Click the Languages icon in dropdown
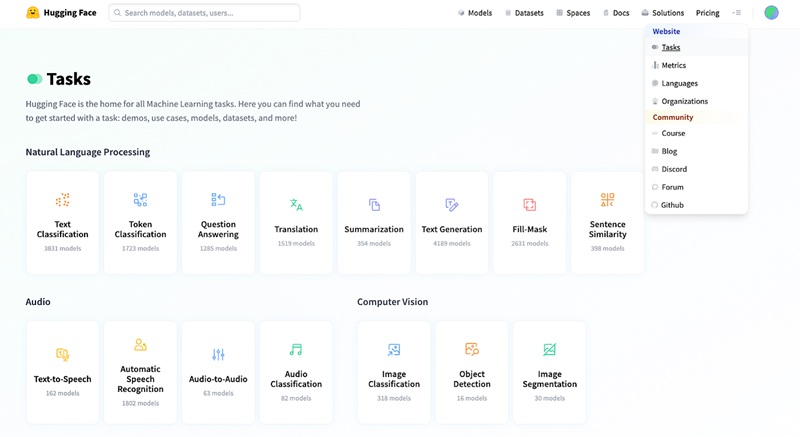Screen dimensions: 800x437 pyautogui.click(x=655, y=83)
